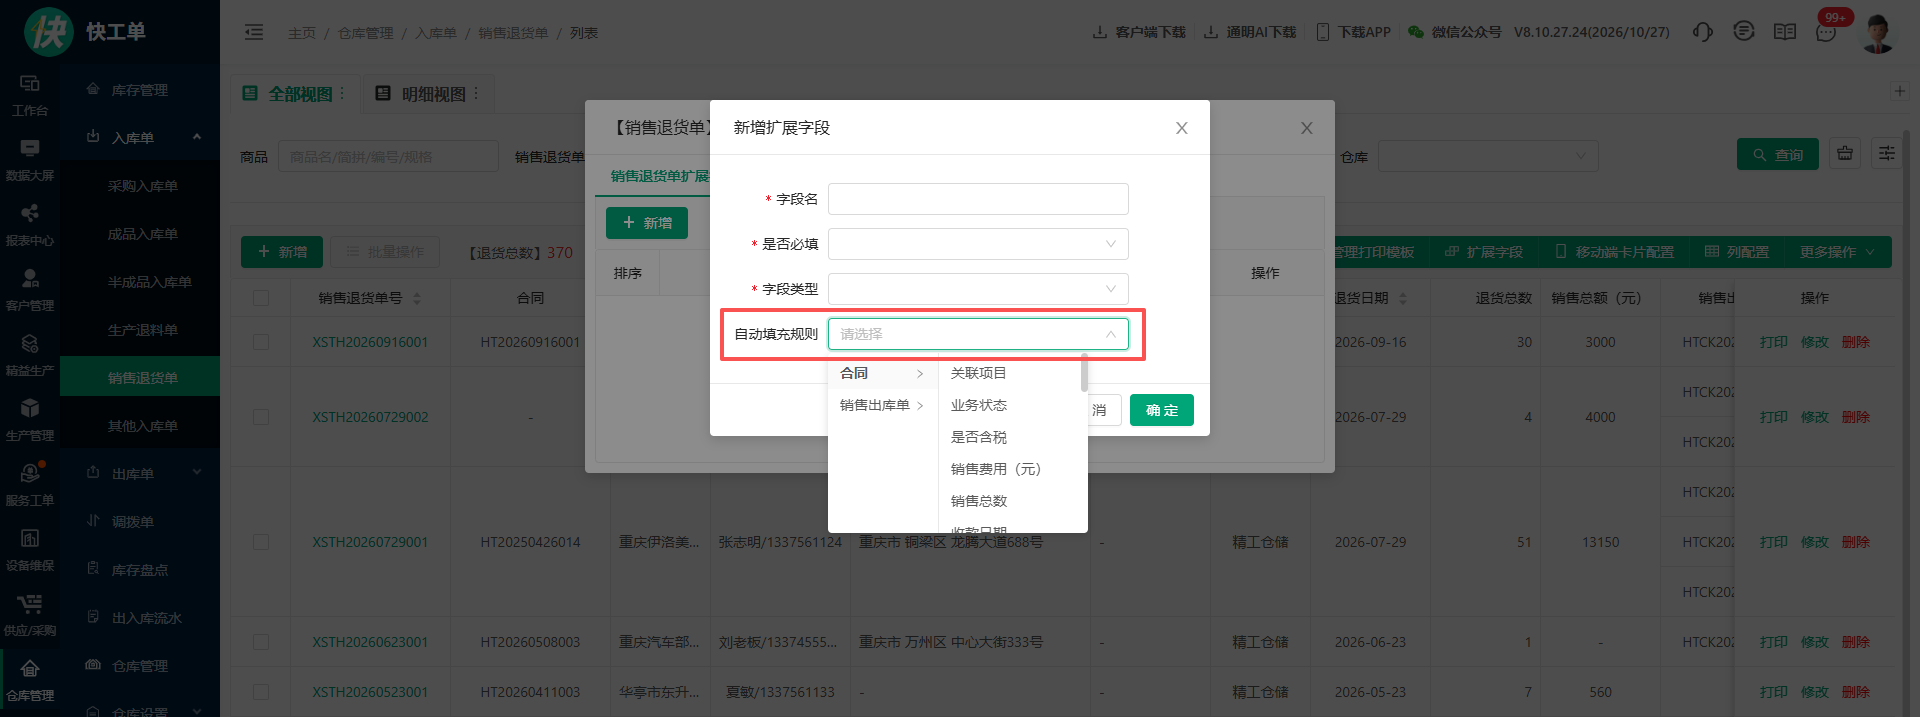Check the row XSTH20260916001
1920x717 pixels.
click(261, 342)
